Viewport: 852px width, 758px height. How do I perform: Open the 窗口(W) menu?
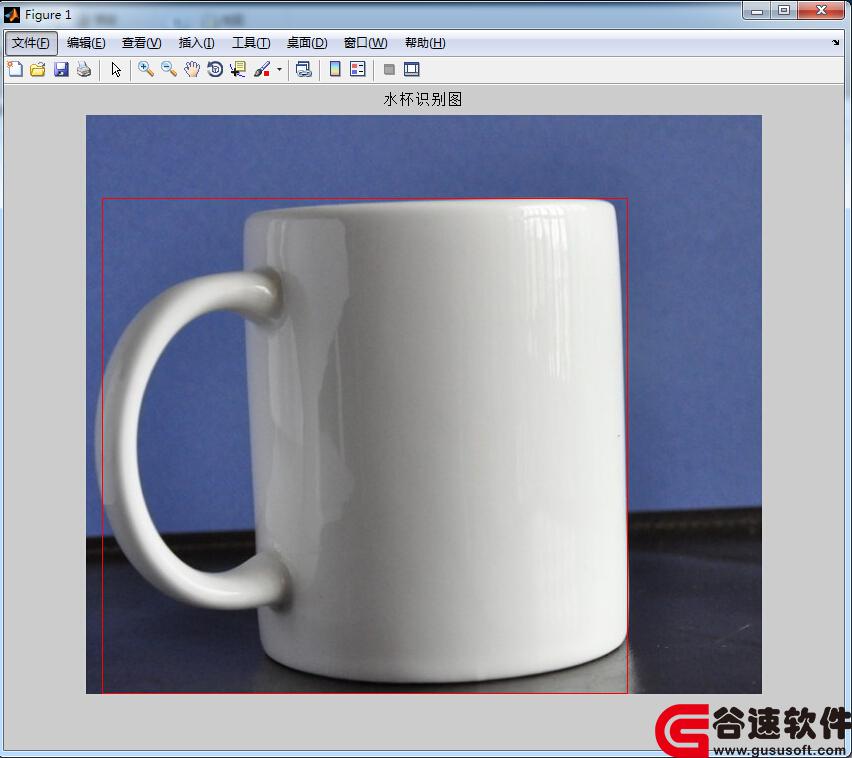365,43
